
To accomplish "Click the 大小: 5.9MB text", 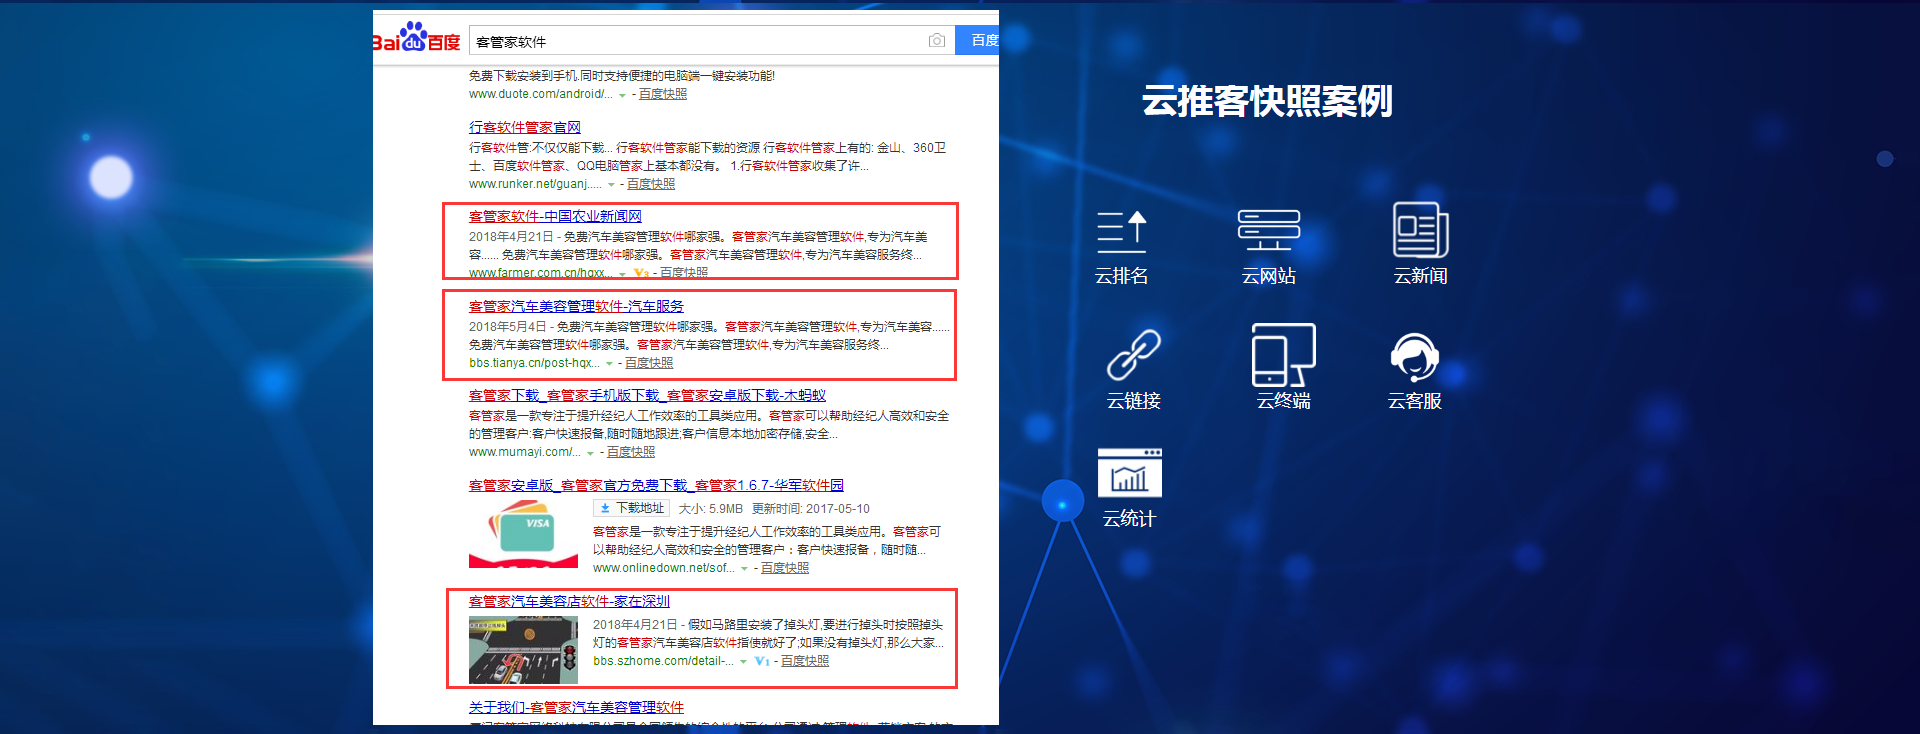I will 710,509.
